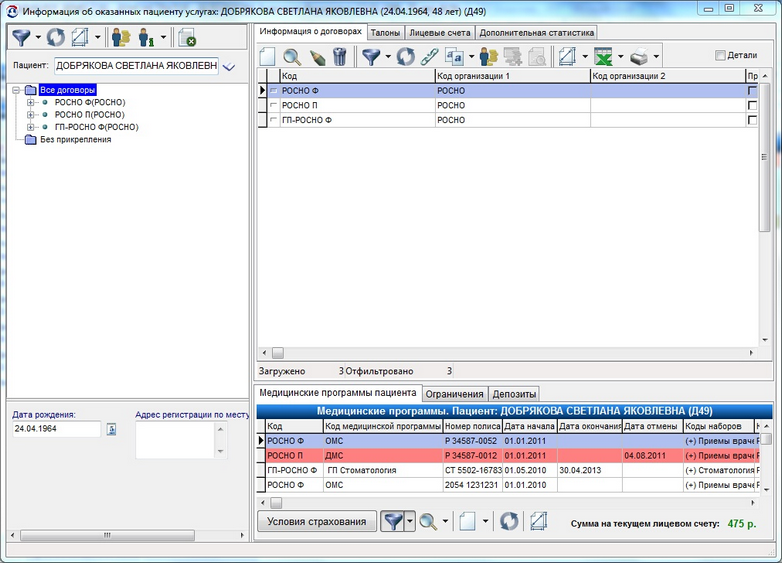782x563 pixels.
Task: Click the Адрес регистрации text area
Action: pos(176,440)
